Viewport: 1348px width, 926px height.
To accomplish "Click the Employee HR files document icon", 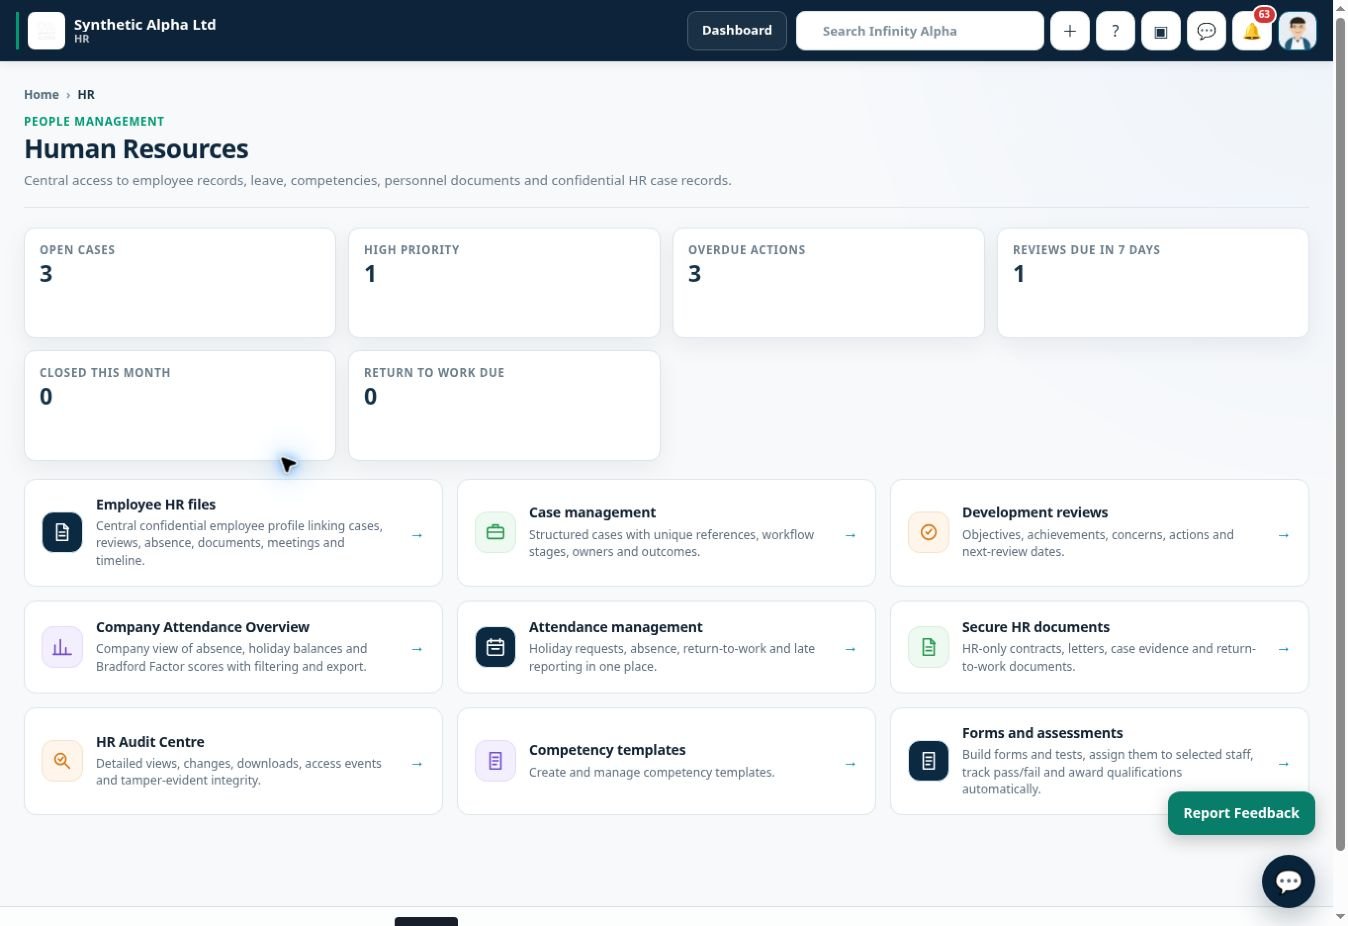I will (x=62, y=533).
